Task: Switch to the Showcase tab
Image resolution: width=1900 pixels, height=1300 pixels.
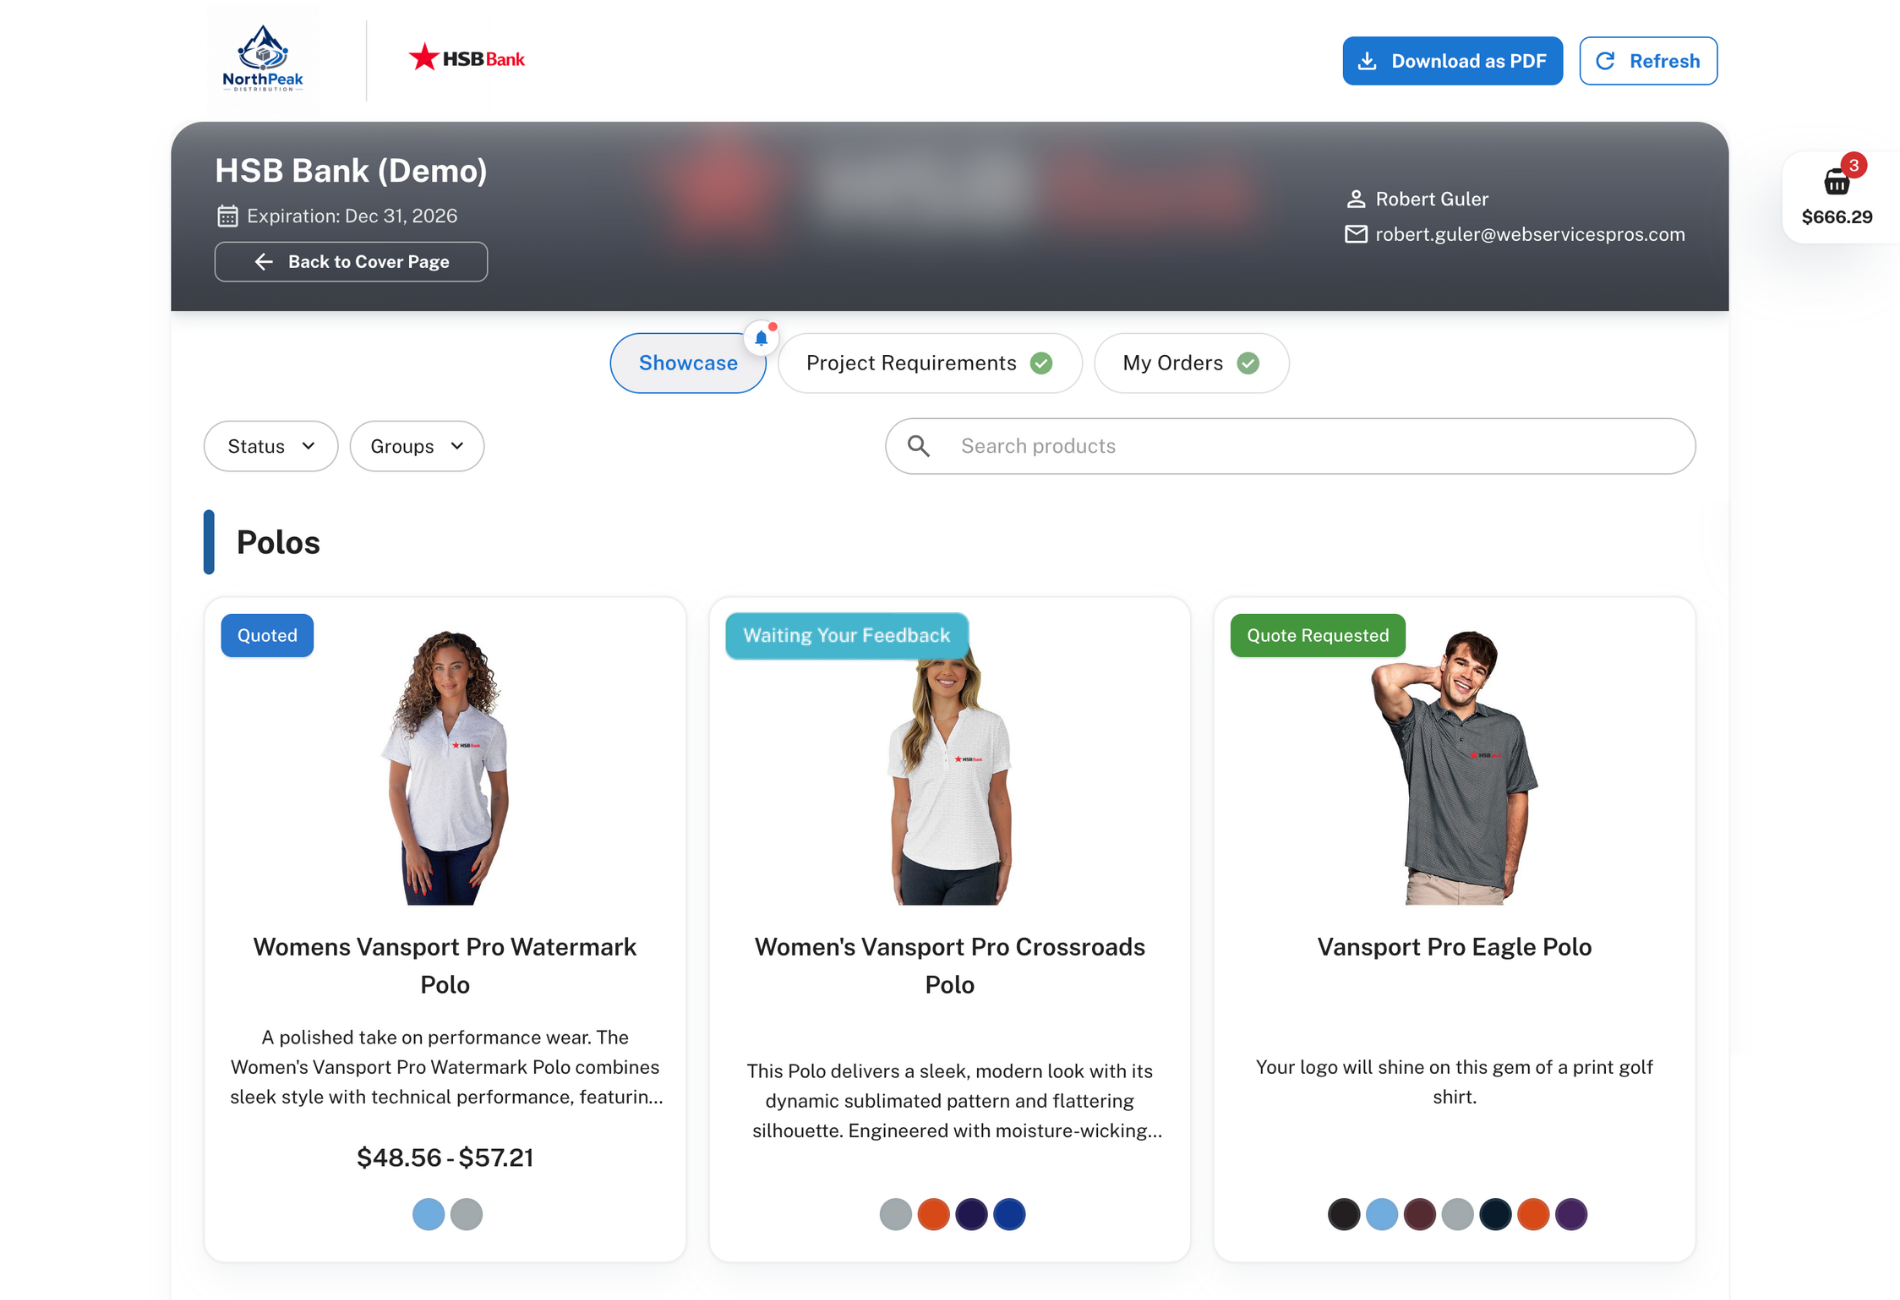Action: tap(688, 363)
